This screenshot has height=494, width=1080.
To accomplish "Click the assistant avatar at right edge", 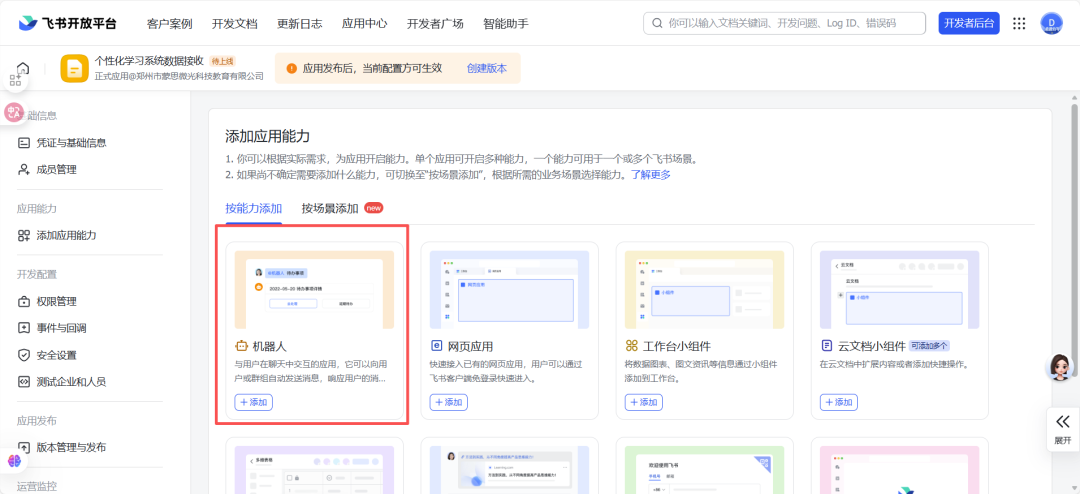I will [1060, 367].
